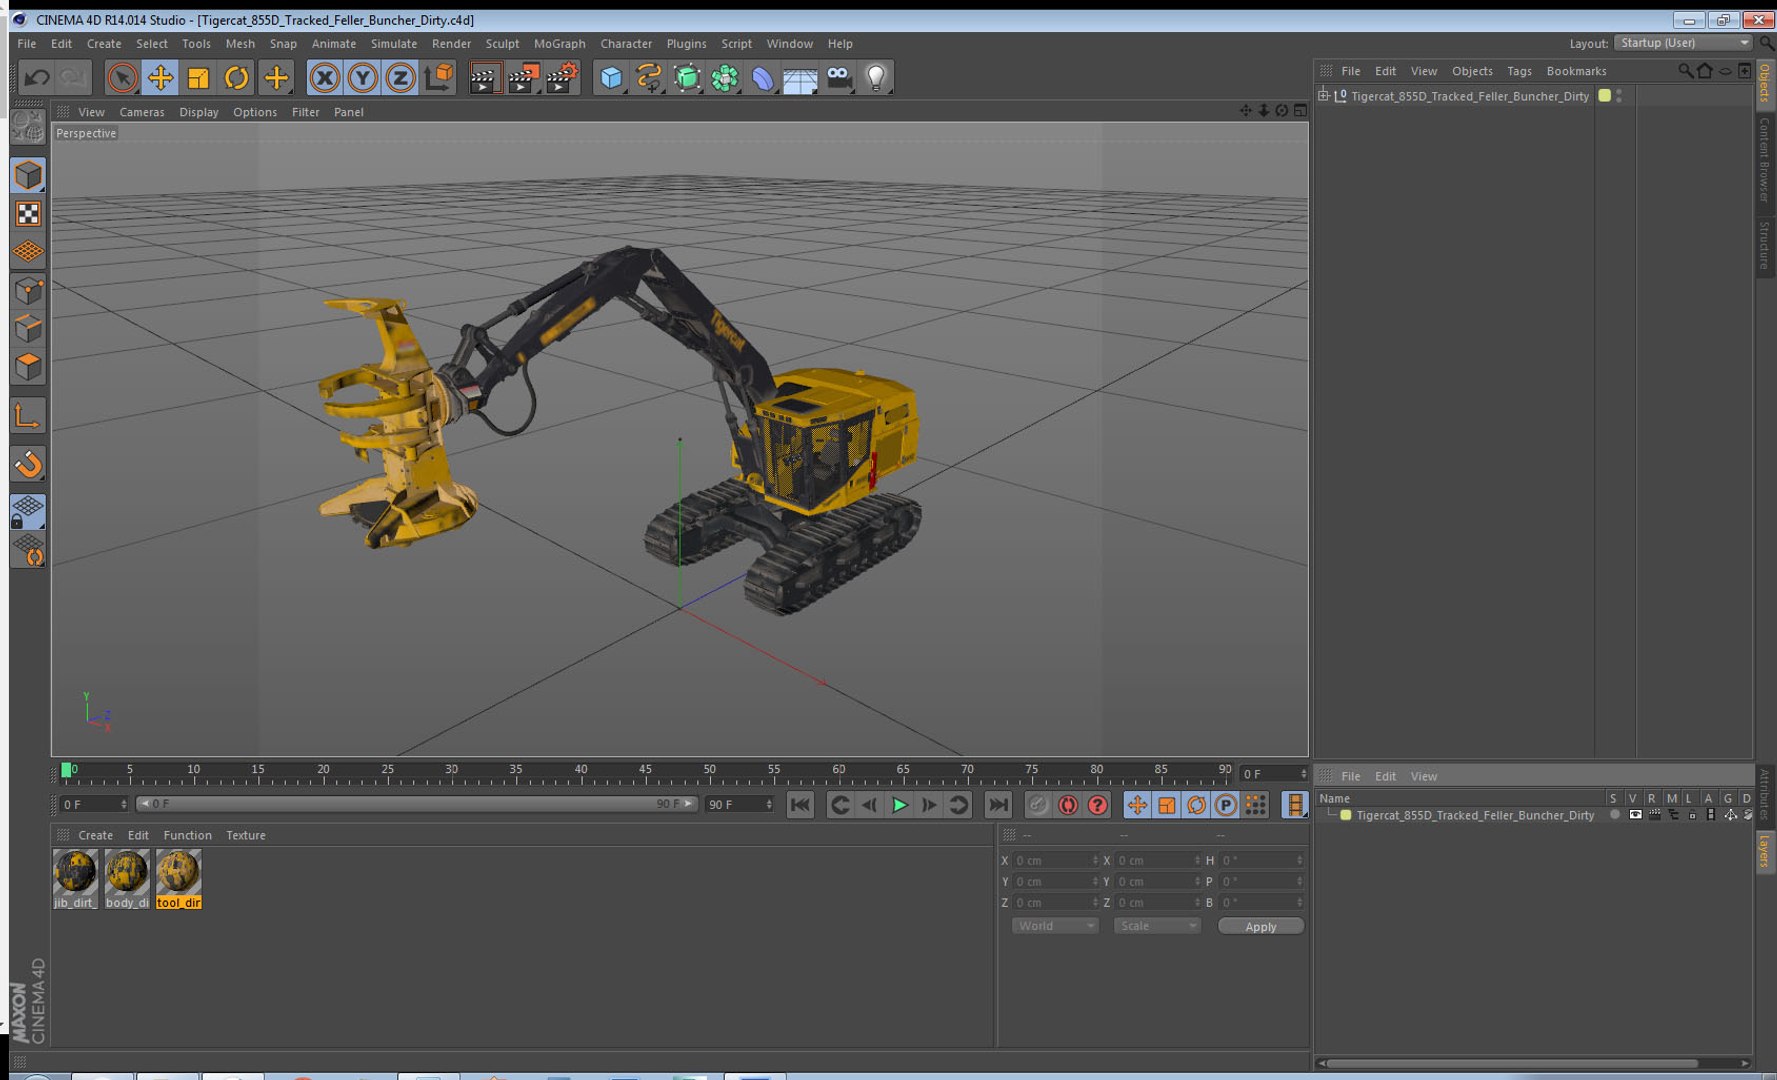Click the Apply button

pyautogui.click(x=1260, y=927)
